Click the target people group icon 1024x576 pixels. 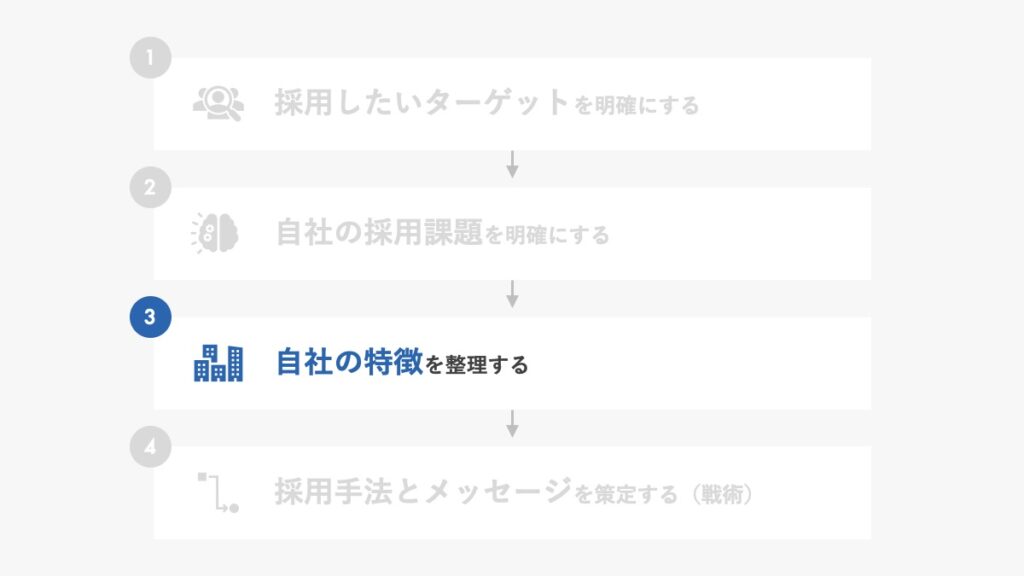click(218, 103)
